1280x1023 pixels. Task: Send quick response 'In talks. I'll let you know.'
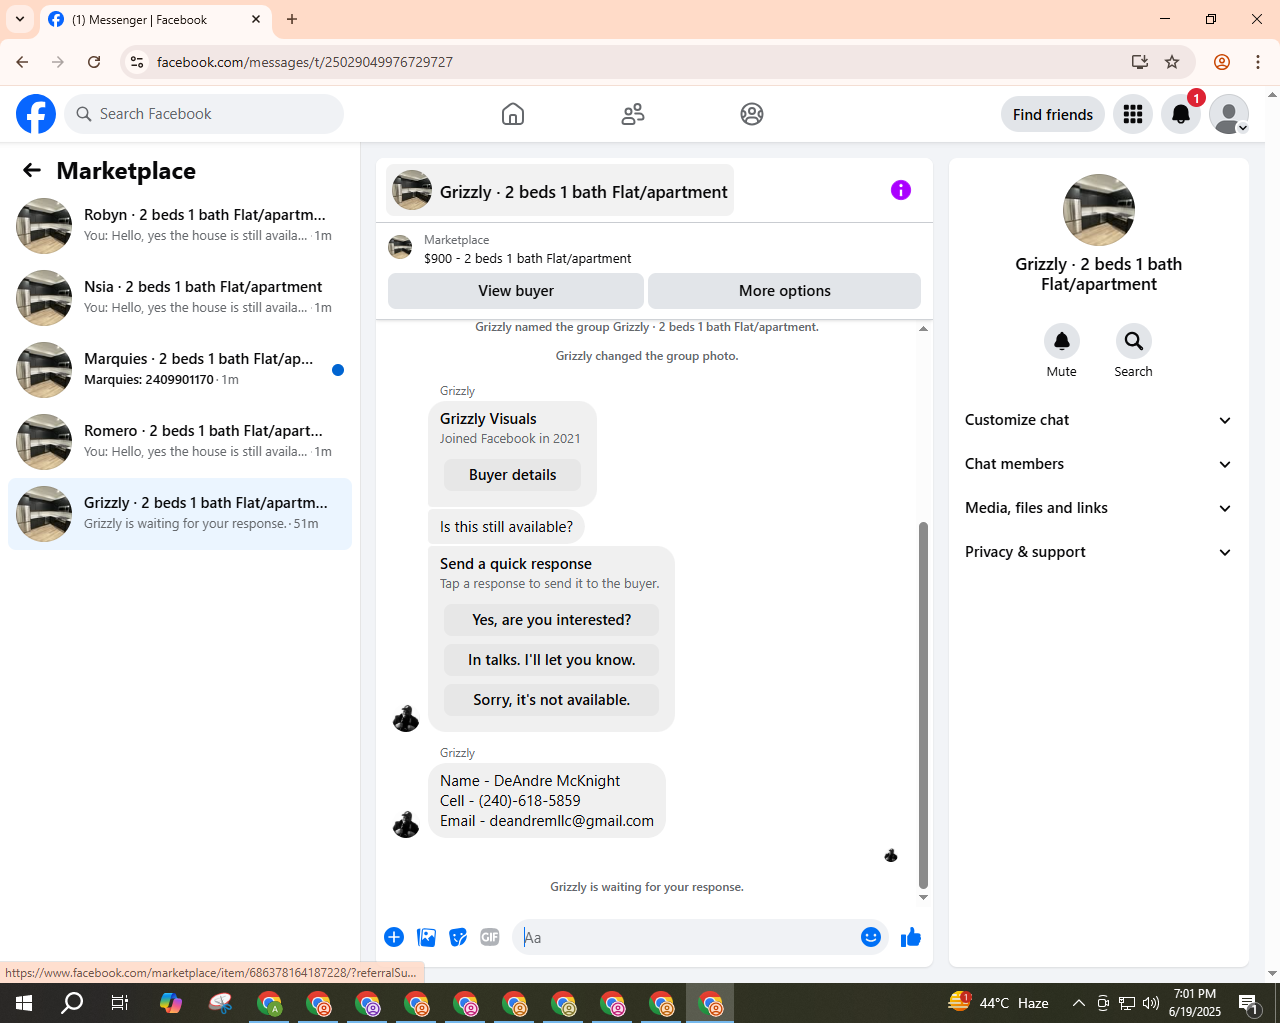coord(551,660)
